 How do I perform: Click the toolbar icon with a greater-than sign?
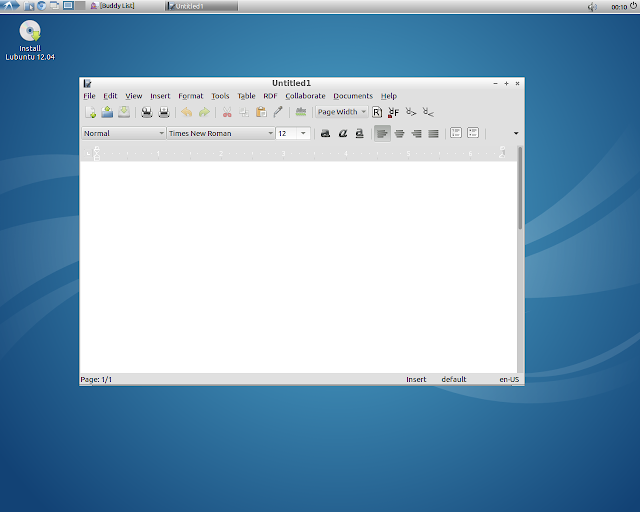tap(411, 112)
